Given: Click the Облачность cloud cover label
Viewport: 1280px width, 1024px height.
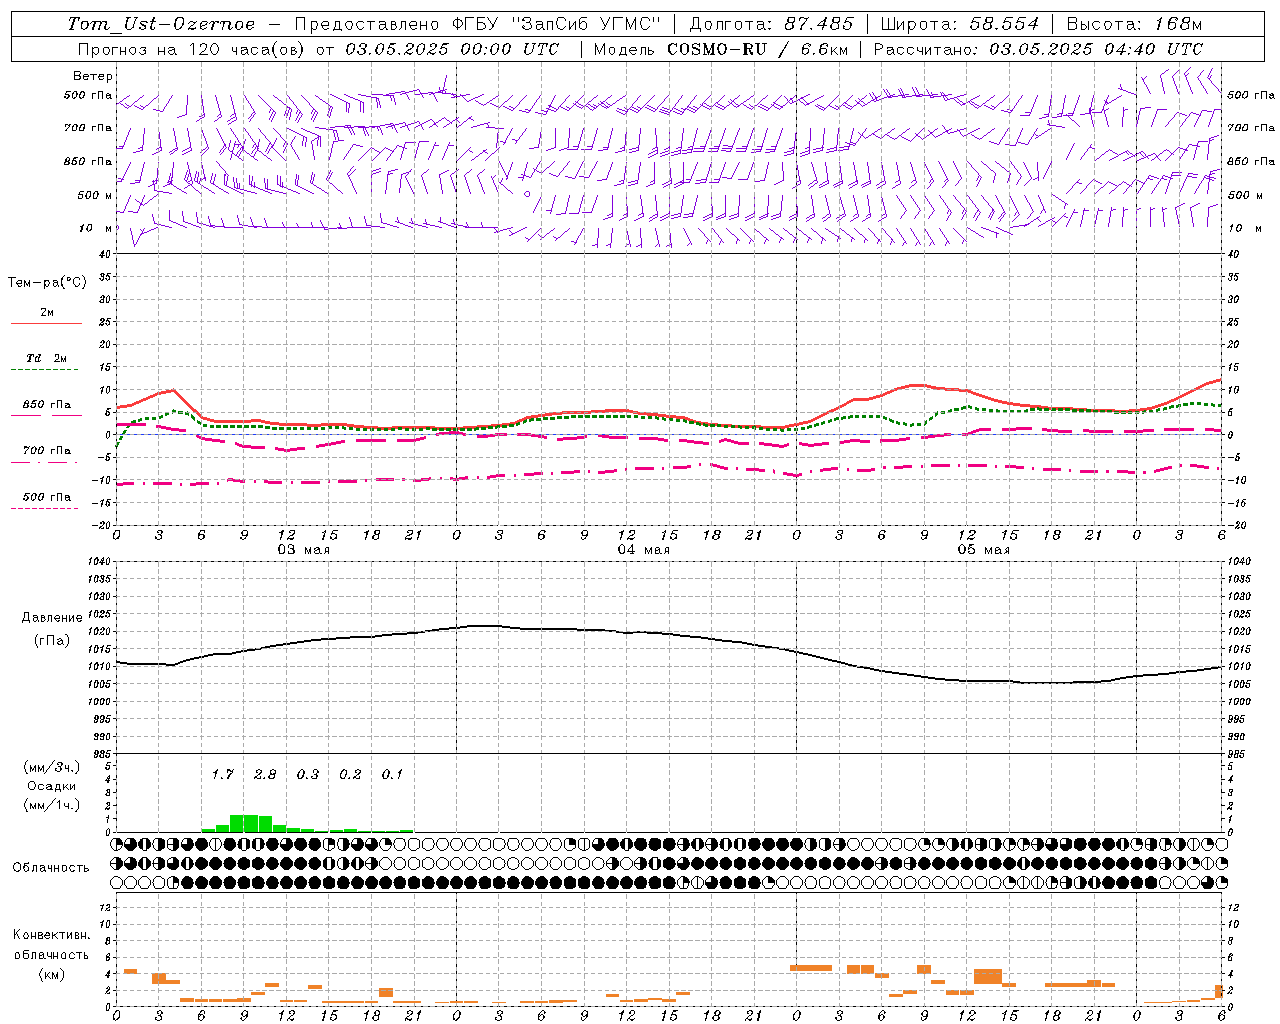Looking at the screenshot, I should [x=51, y=867].
